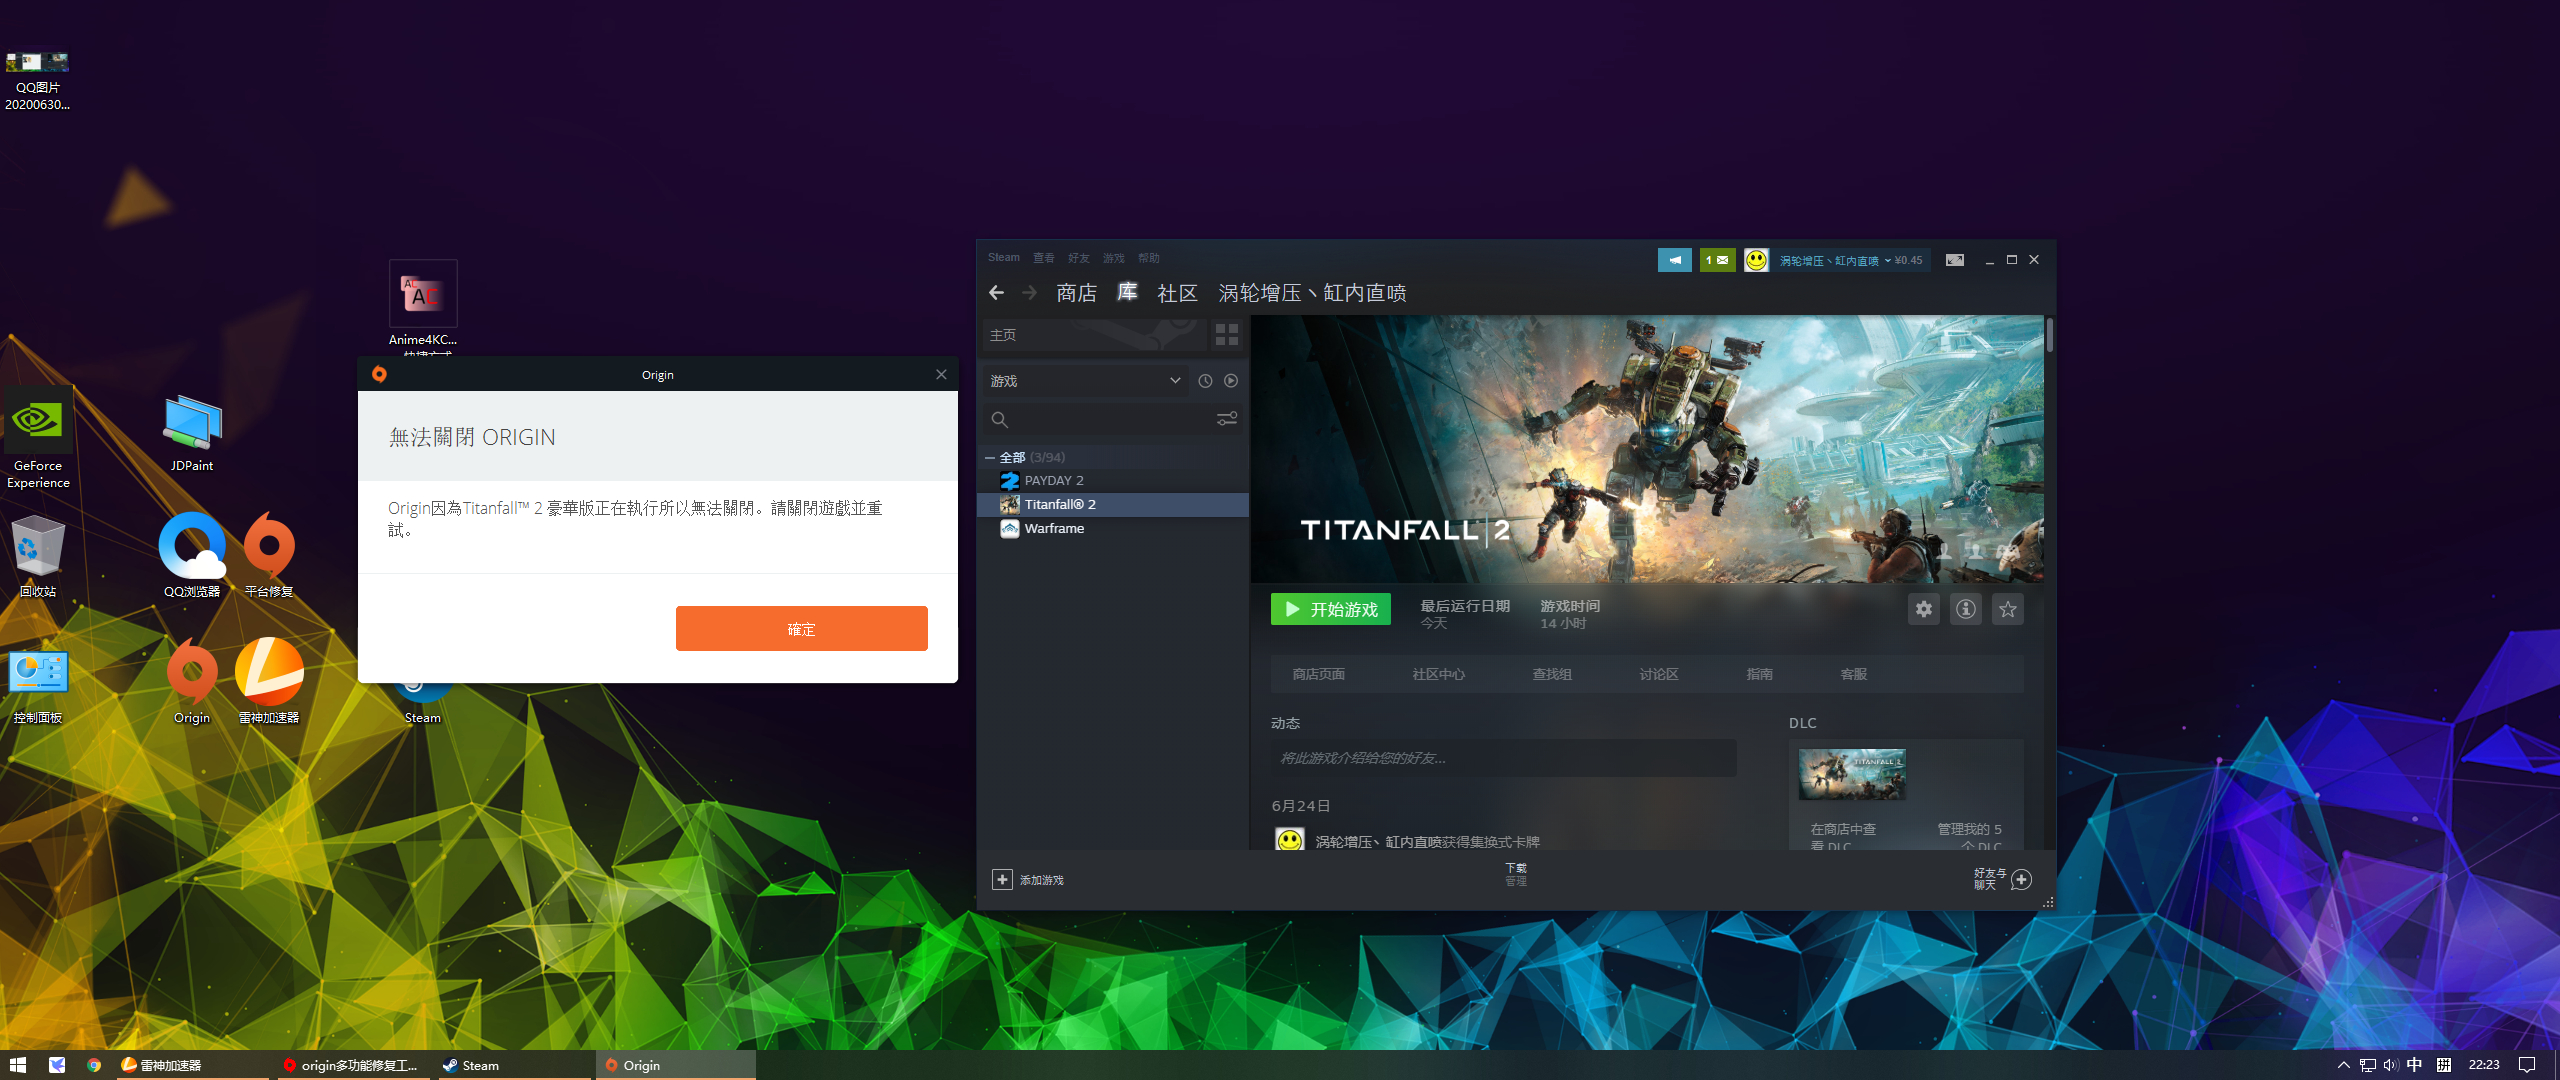Switch to origin多功能修复工具 taskbar button

352,1065
